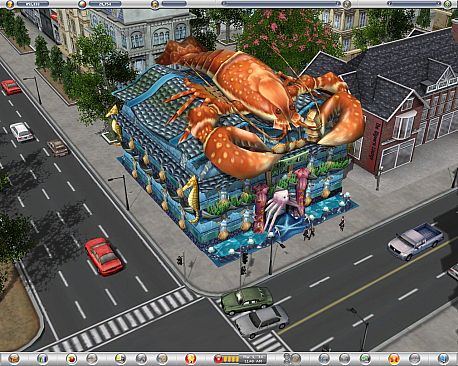Adjust the yellow game speed bars
The width and height of the screenshot is (458, 366).
click(231, 359)
